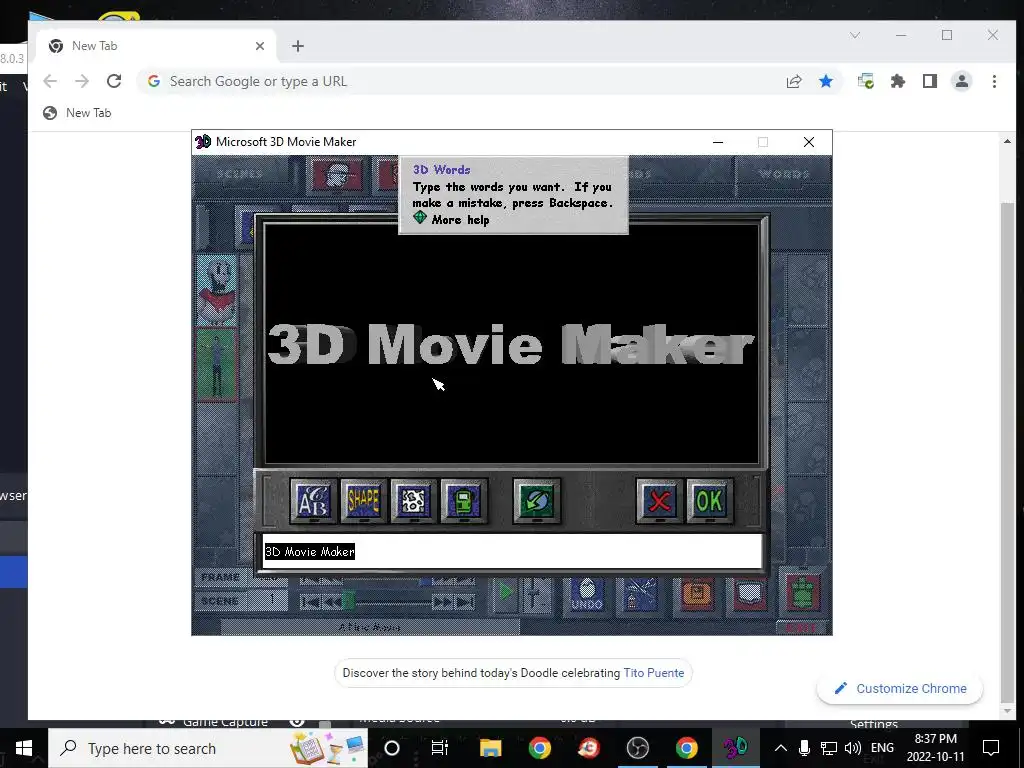Open the volume tray icon

click(852, 748)
